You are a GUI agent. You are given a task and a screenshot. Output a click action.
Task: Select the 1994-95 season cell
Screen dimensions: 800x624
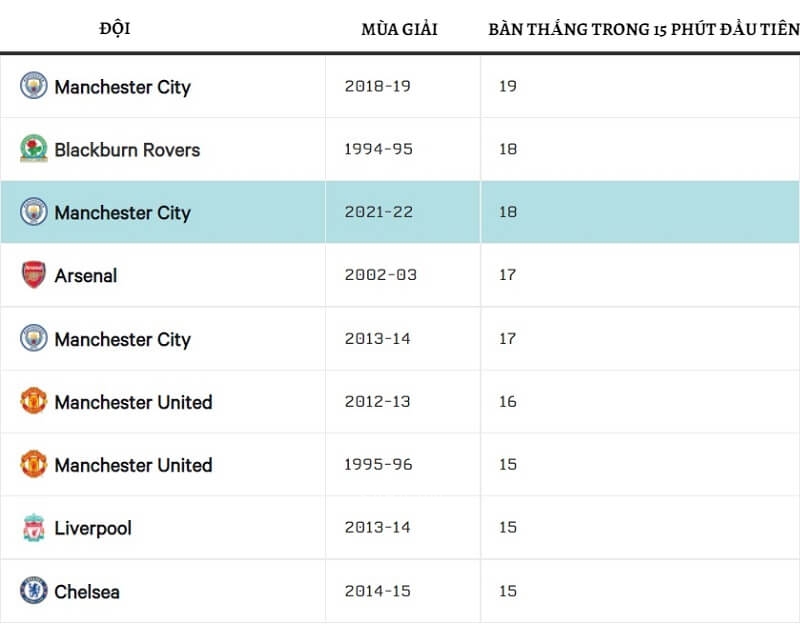(377, 150)
